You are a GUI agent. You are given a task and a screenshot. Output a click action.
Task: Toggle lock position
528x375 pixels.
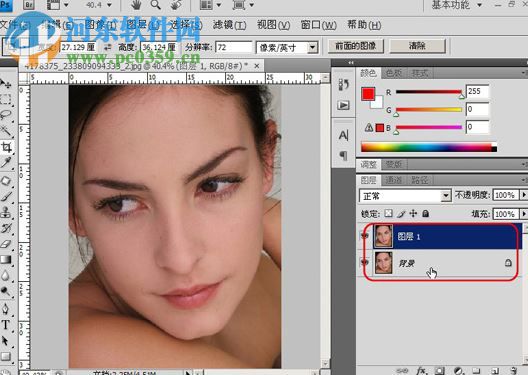(x=413, y=213)
